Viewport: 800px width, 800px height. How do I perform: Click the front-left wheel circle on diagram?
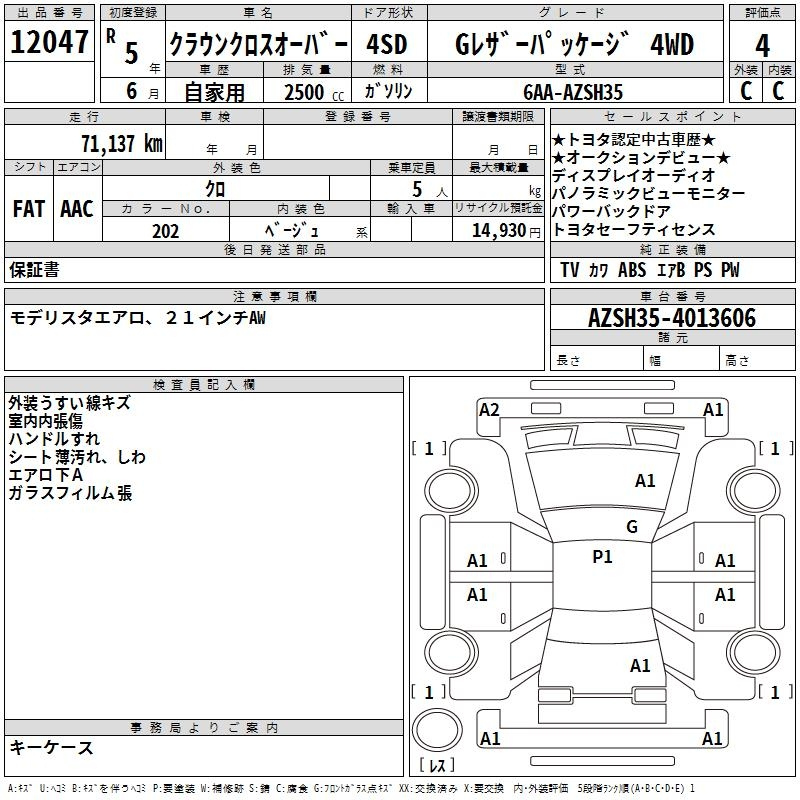coord(451,491)
